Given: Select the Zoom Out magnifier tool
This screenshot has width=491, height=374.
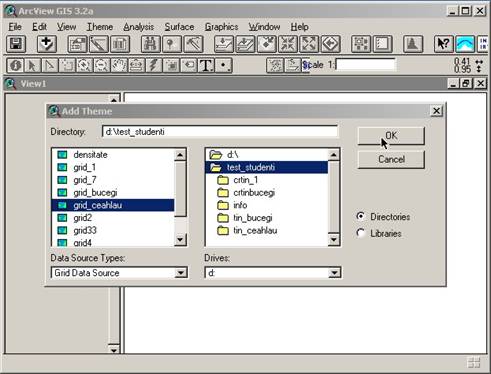Looking at the screenshot, I should [x=102, y=65].
